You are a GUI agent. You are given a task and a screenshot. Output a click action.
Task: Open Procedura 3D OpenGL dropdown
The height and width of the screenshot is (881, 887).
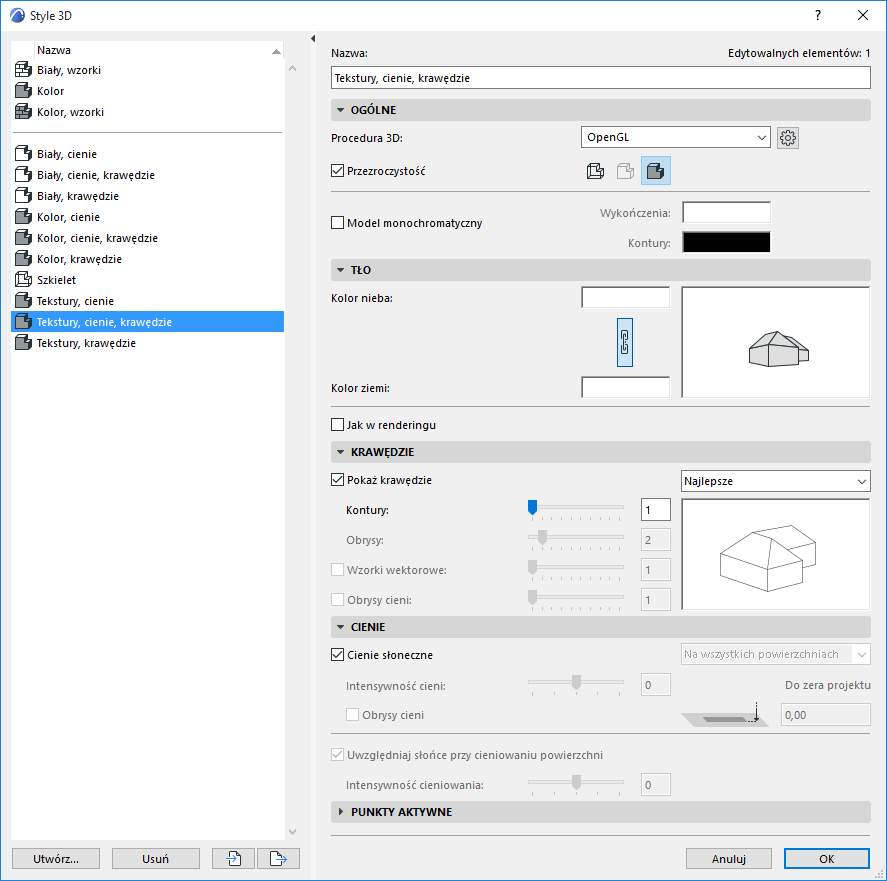675,137
